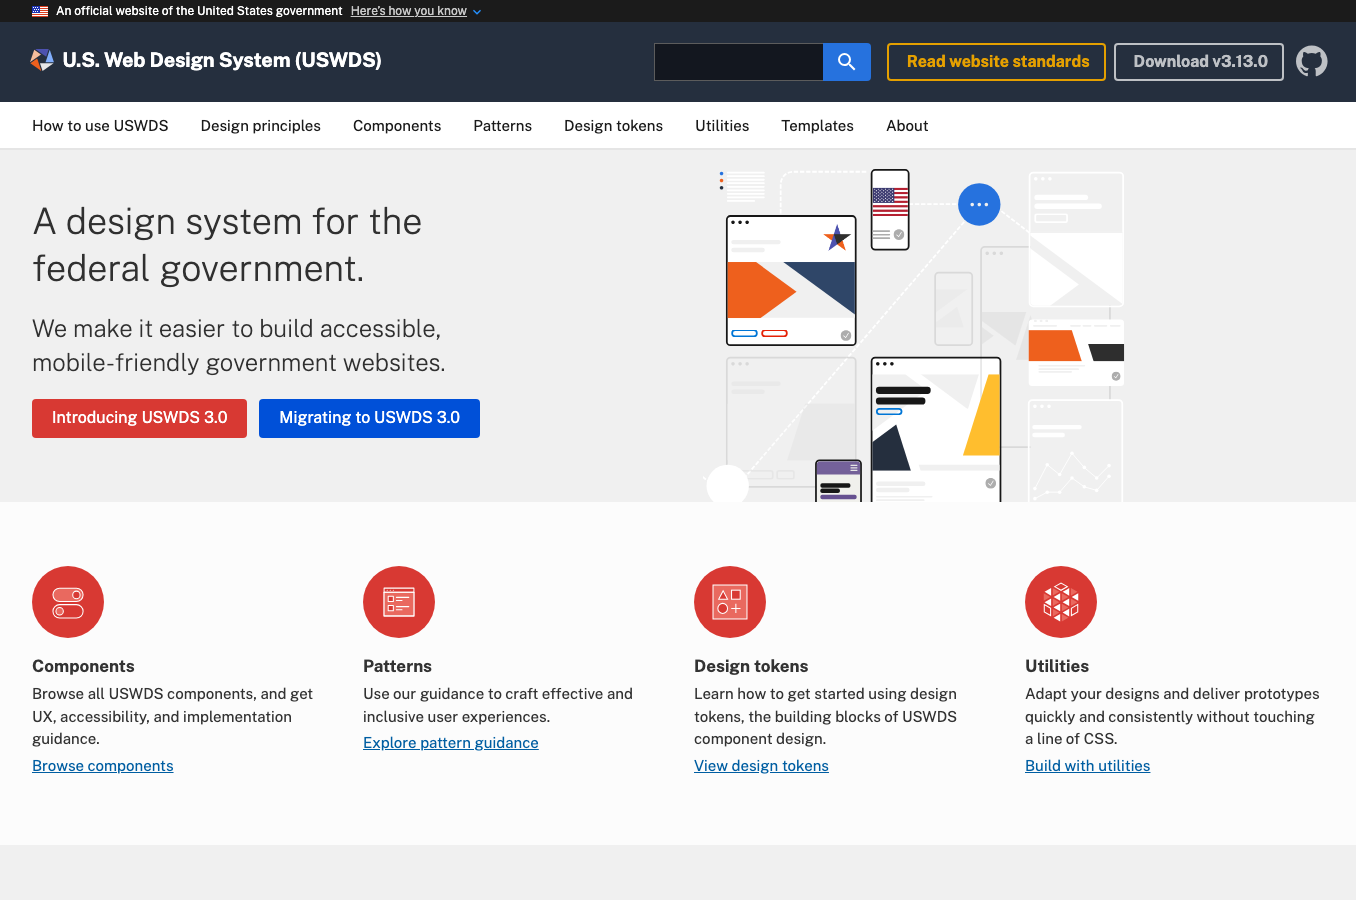The height and width of the screenshot is (900, 1356).
Task: Select Design principles in the navigation
Action: pyautogui.click(x=260, y=125)
